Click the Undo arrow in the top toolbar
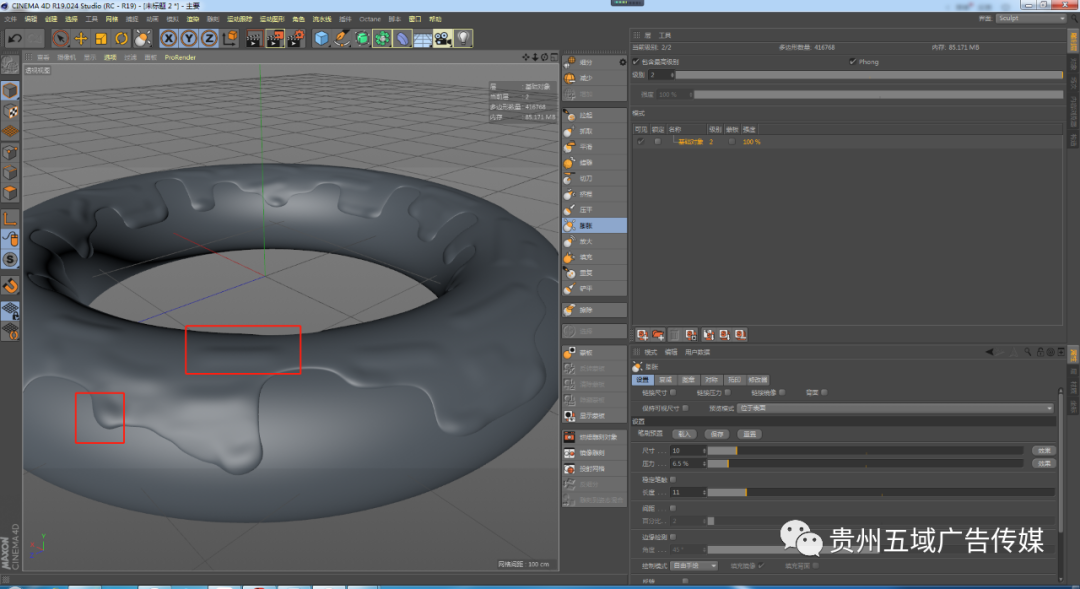Image resolution: width=1080 pixels, height=589 pixels. tap(14, 39)
